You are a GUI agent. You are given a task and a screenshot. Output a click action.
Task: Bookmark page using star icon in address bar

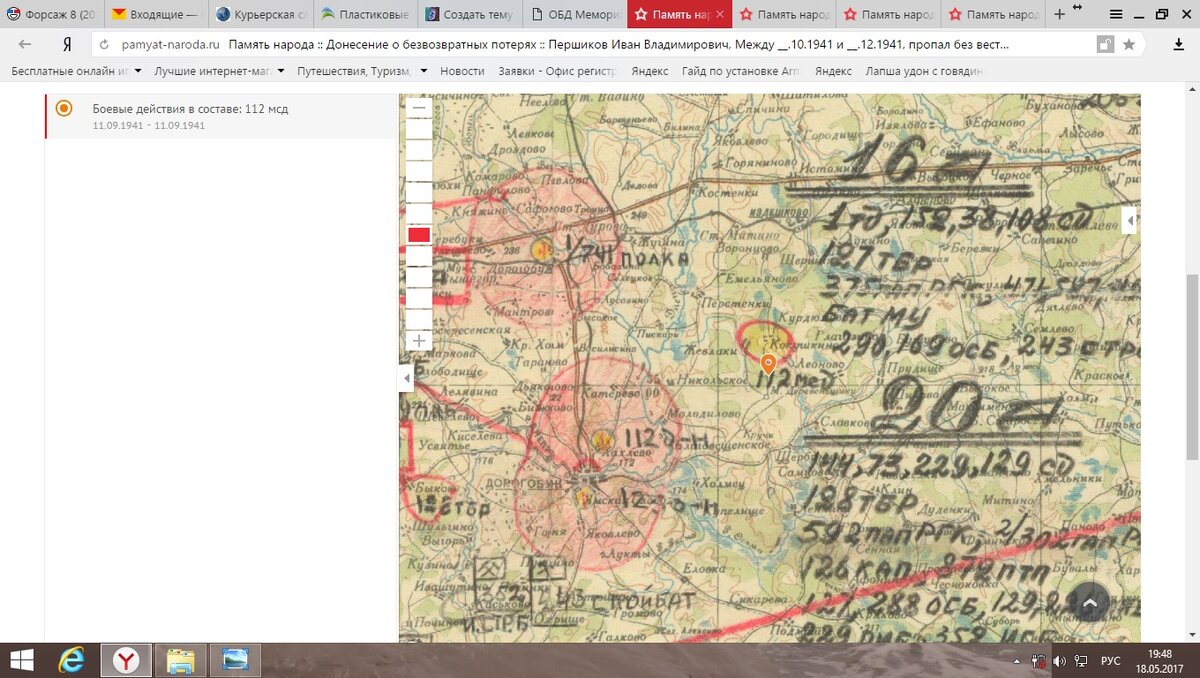[x=1129, y=45]
